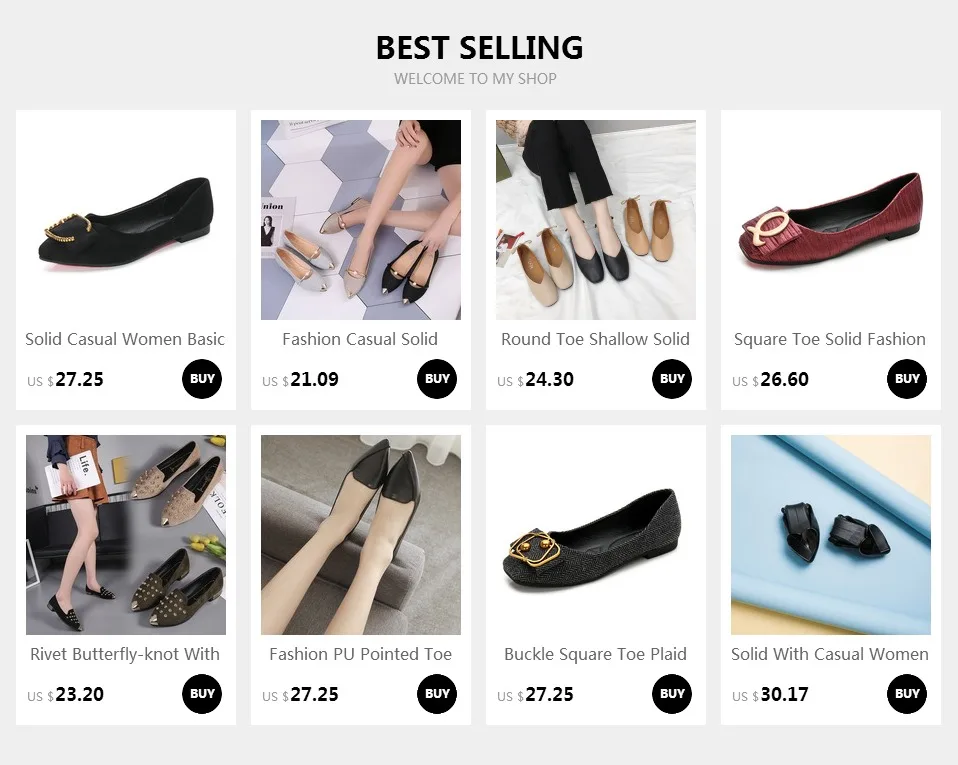Click BUY button for Fashion PU Pointed Toe
This screenshot has height=765, width=958.
[437, 694]
